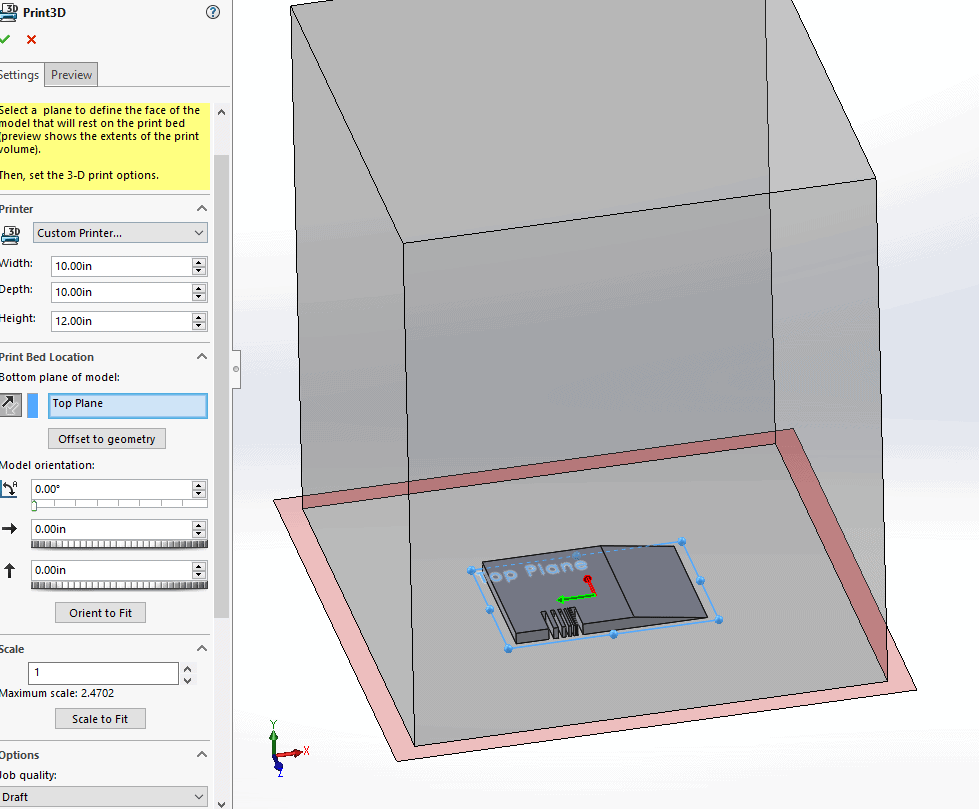Click the green checkmark to accept Print3D
Screen dimensions: 979x809
(5, 39)
